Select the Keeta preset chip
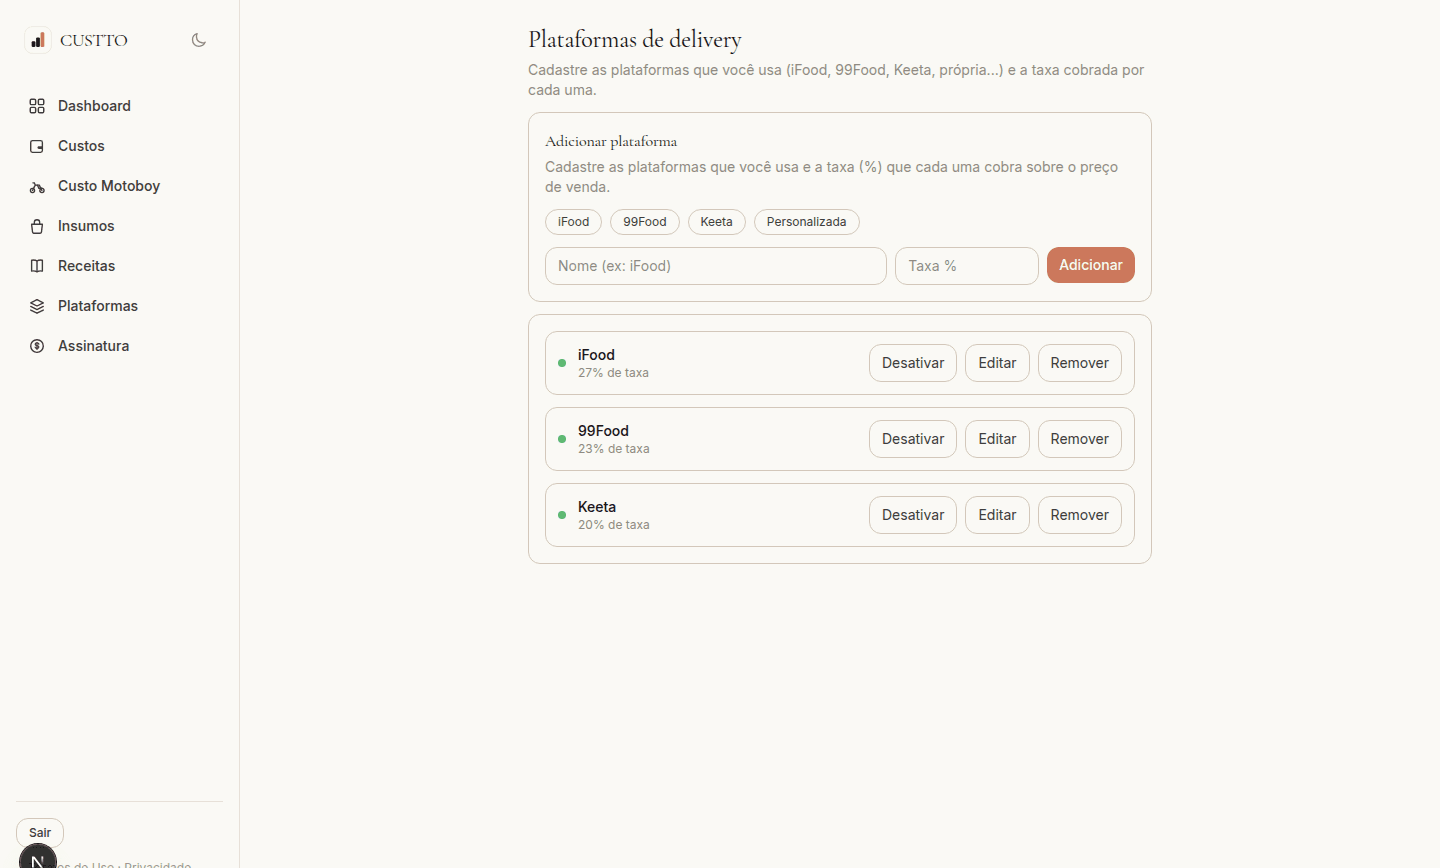Screen dimensions: 1440x868 click(x=717, y=222)
